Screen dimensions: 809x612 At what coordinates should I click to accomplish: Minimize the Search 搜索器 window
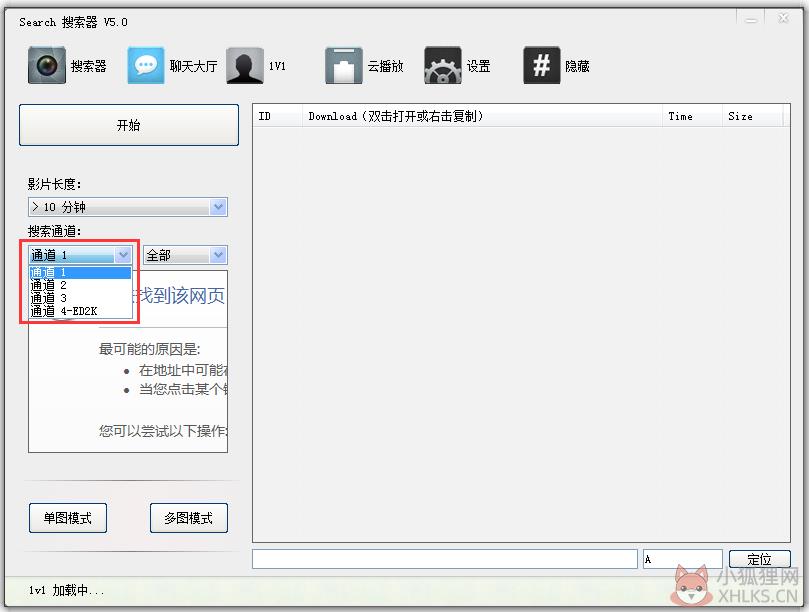click(751, 20)
